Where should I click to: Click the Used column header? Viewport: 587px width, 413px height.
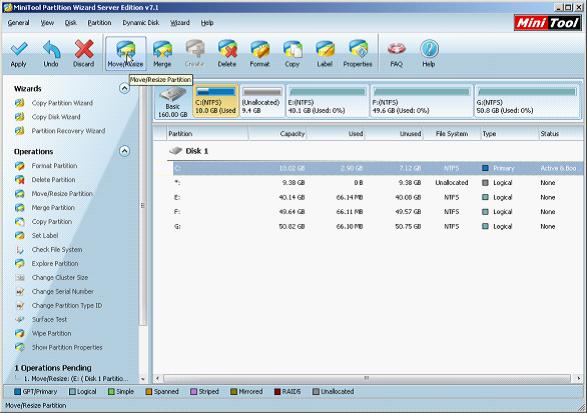pos(336,134)
